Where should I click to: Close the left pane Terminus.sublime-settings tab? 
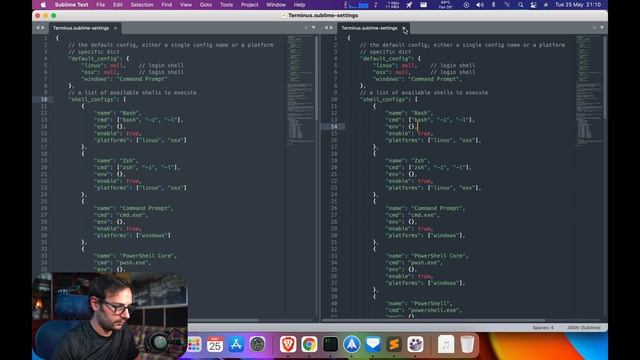coord(115,28)
